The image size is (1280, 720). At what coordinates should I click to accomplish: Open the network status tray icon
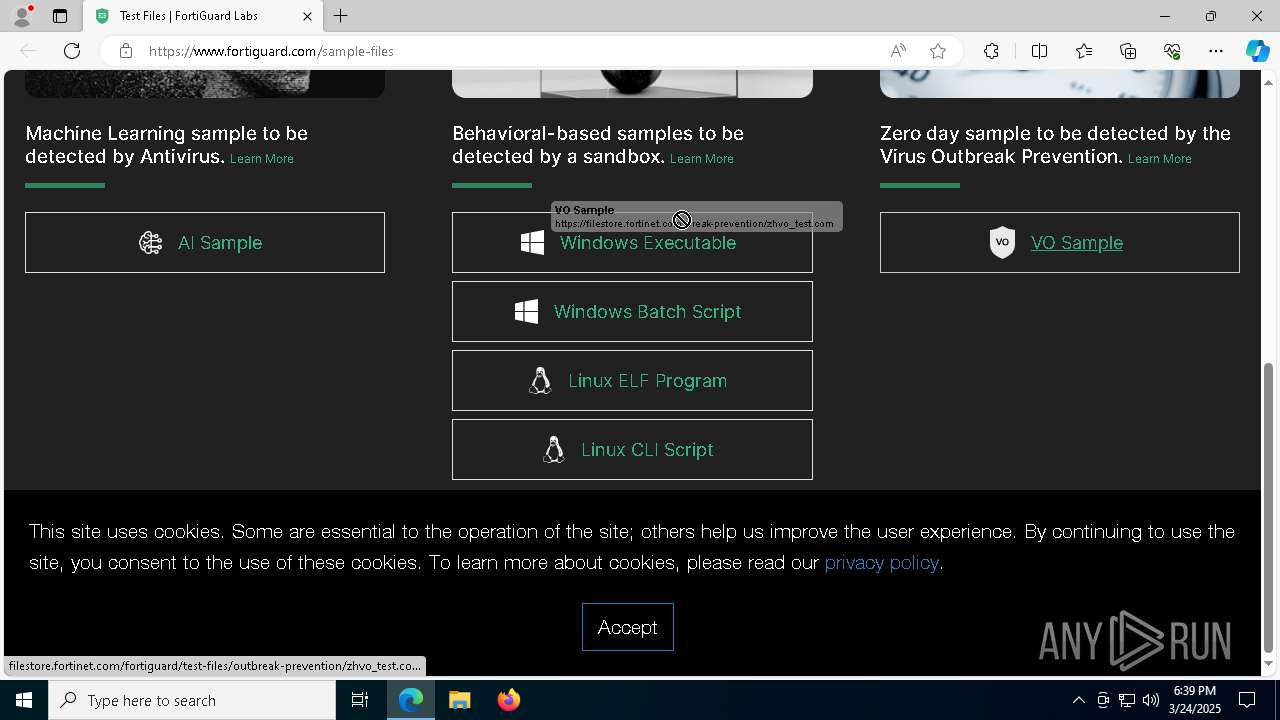[1127, 700]
